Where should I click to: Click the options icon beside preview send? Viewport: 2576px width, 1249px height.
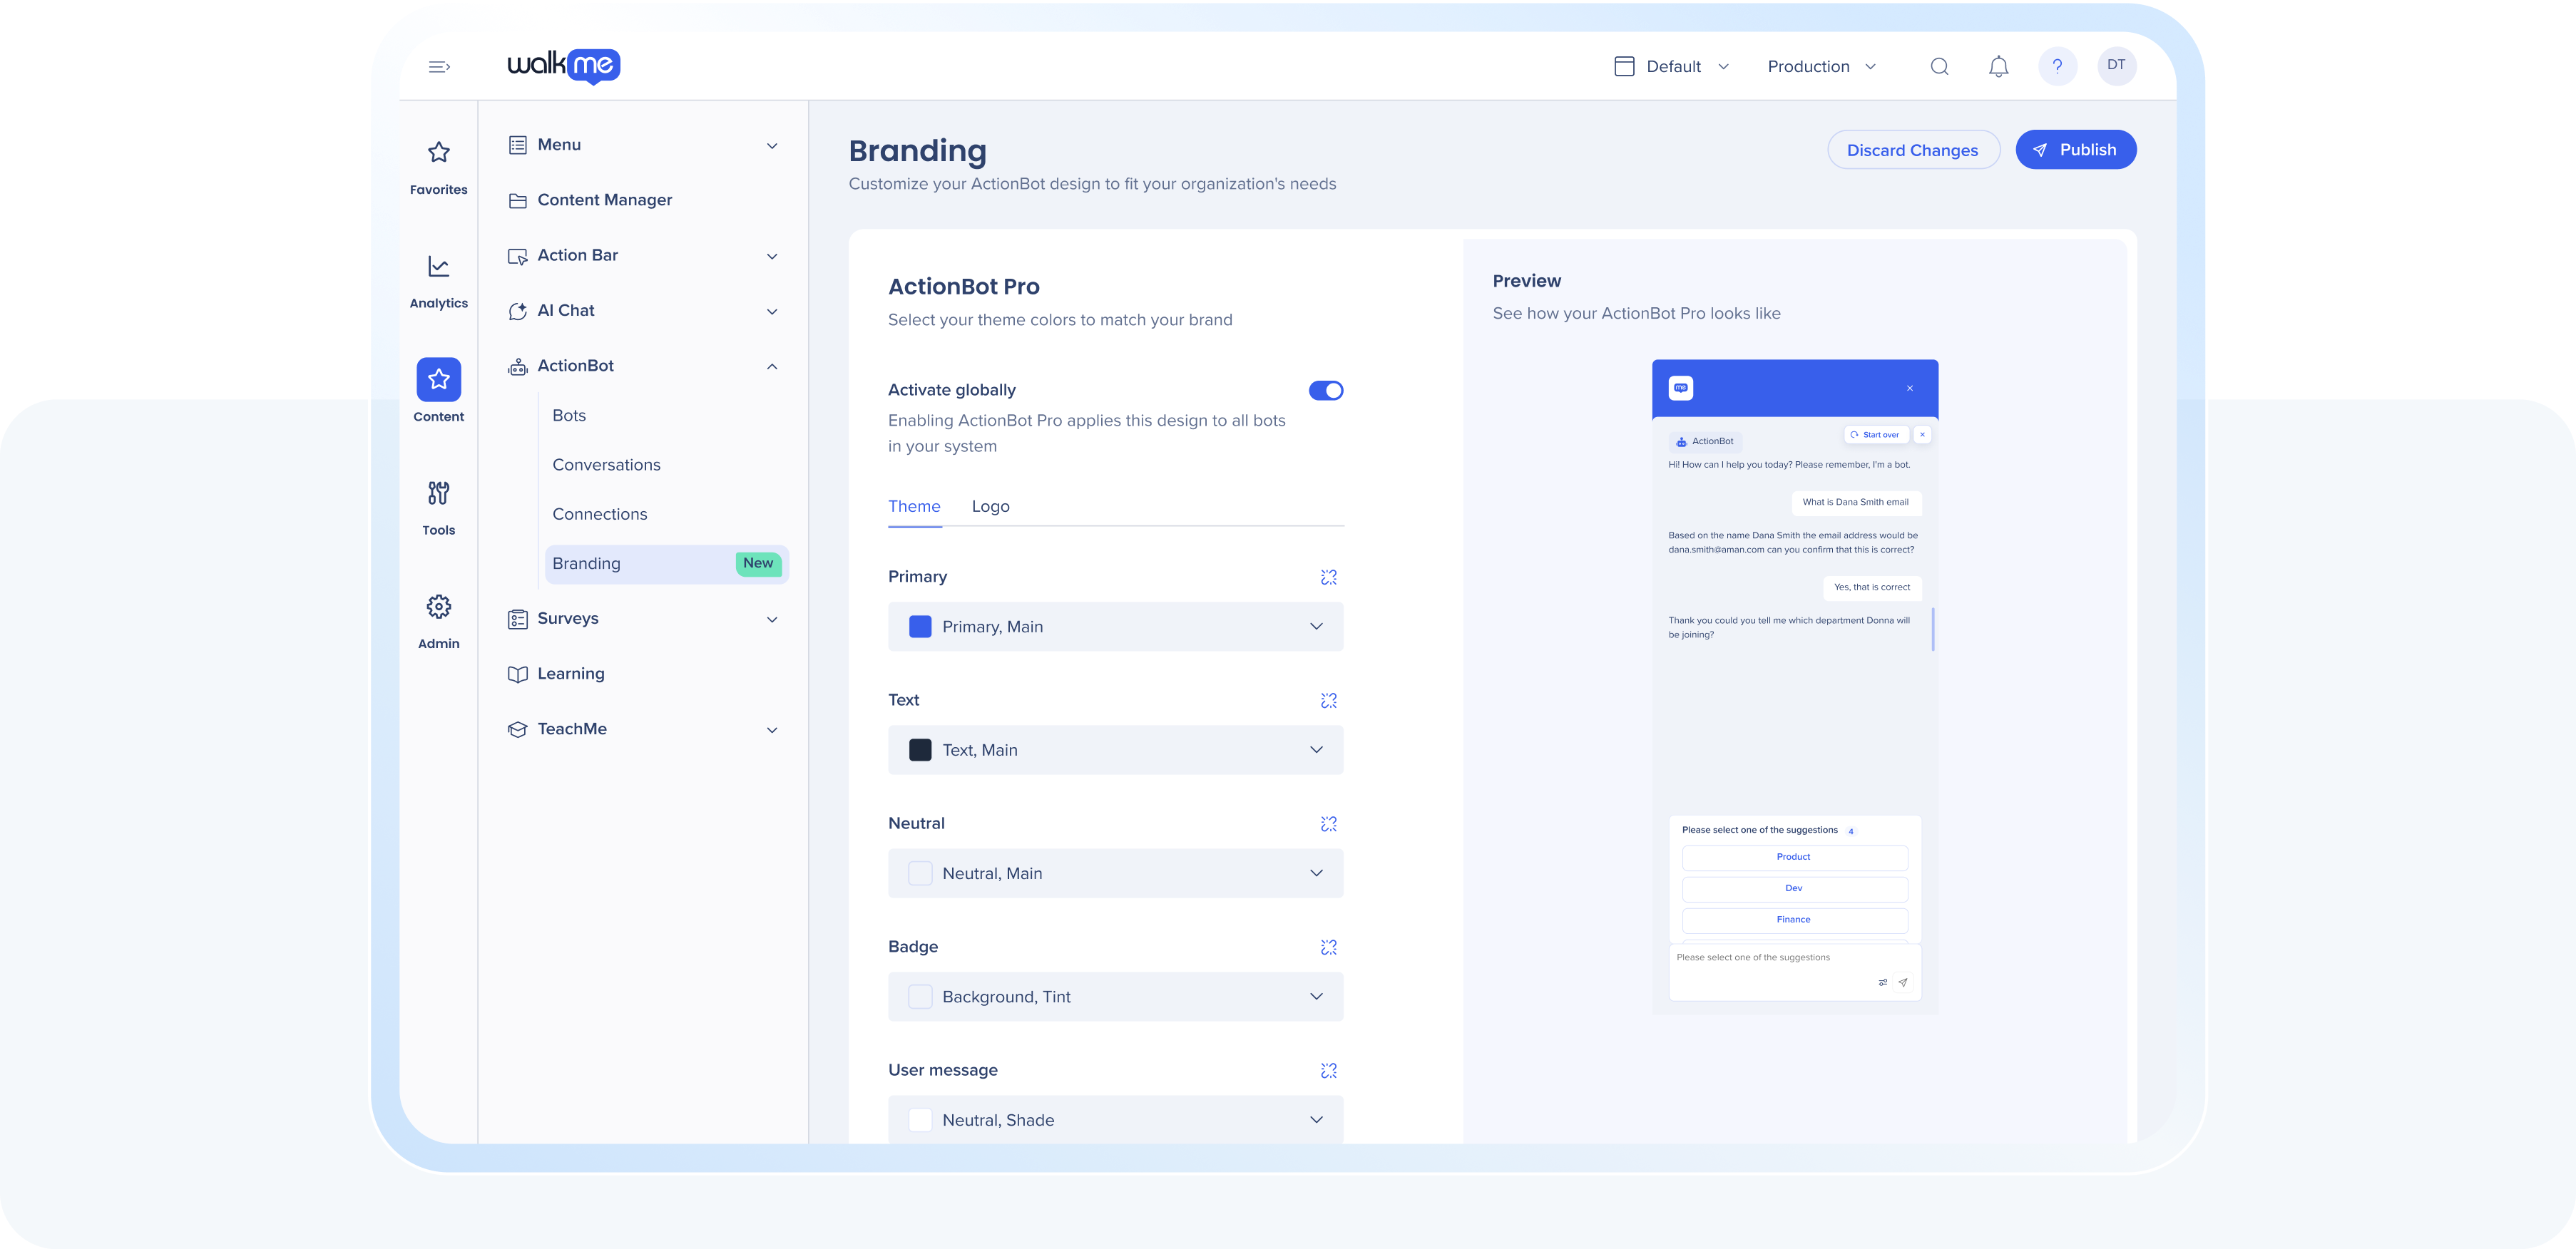point(1882,983)
